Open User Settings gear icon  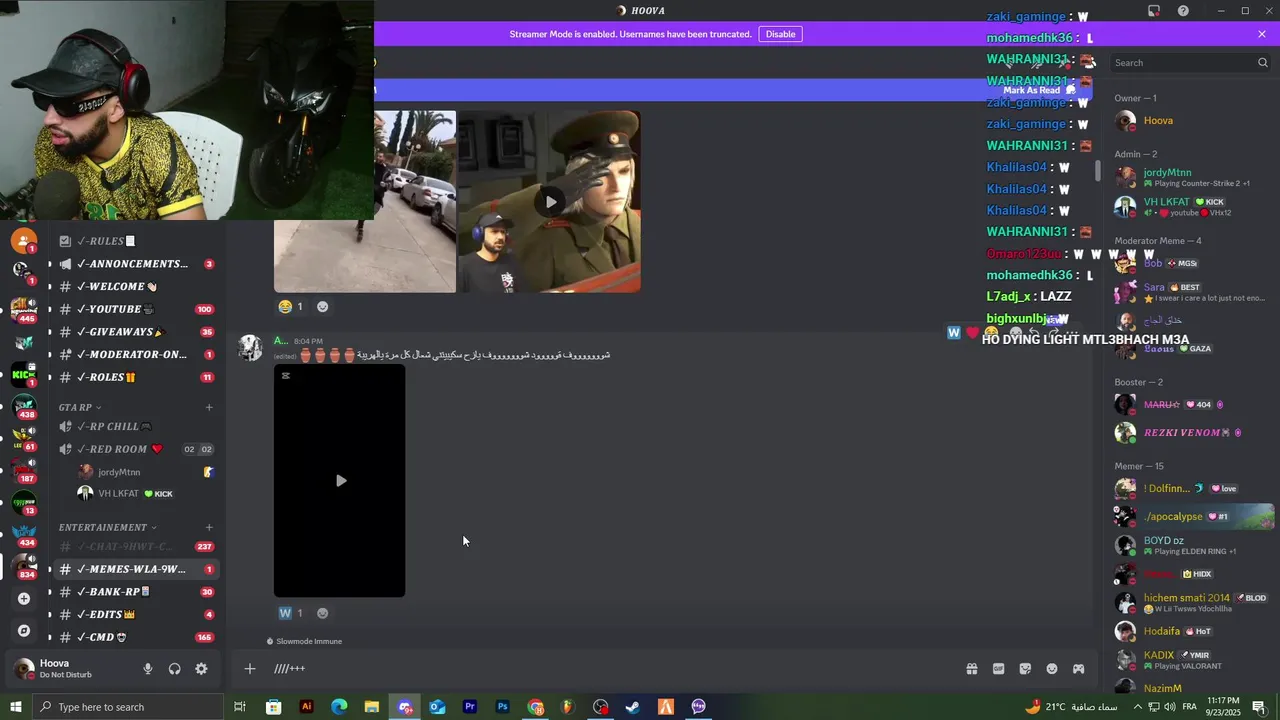(x=201, y=669)
